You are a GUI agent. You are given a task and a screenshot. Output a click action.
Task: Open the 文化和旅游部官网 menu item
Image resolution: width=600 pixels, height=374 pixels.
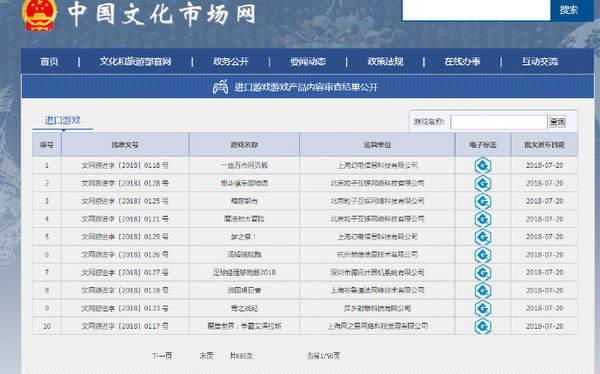point(135,61)
